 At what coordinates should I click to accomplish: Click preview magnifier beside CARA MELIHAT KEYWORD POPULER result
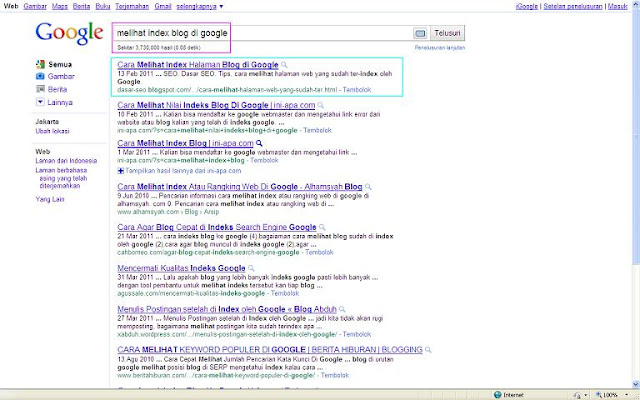[x=428, y=350]
